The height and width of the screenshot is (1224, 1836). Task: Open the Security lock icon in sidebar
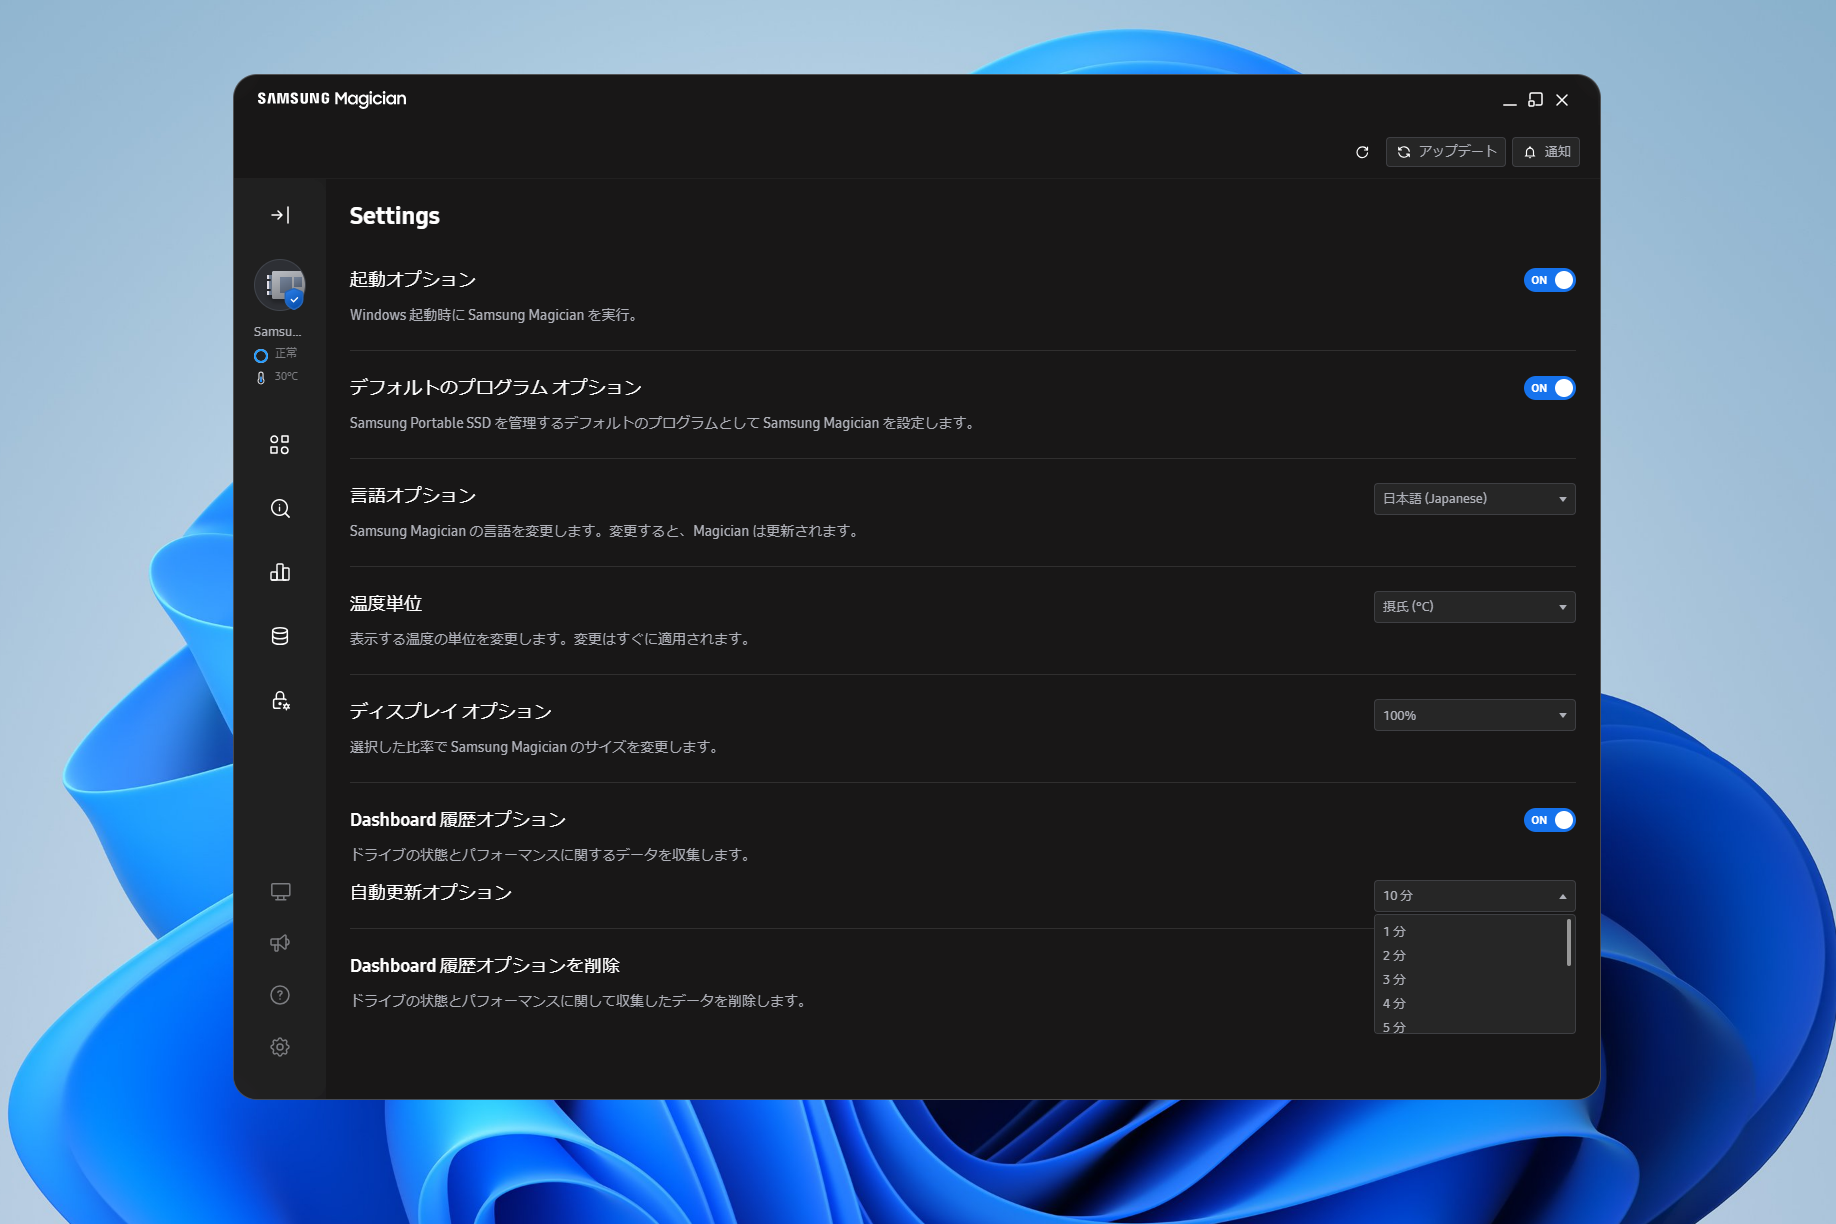tap(280, 700)
